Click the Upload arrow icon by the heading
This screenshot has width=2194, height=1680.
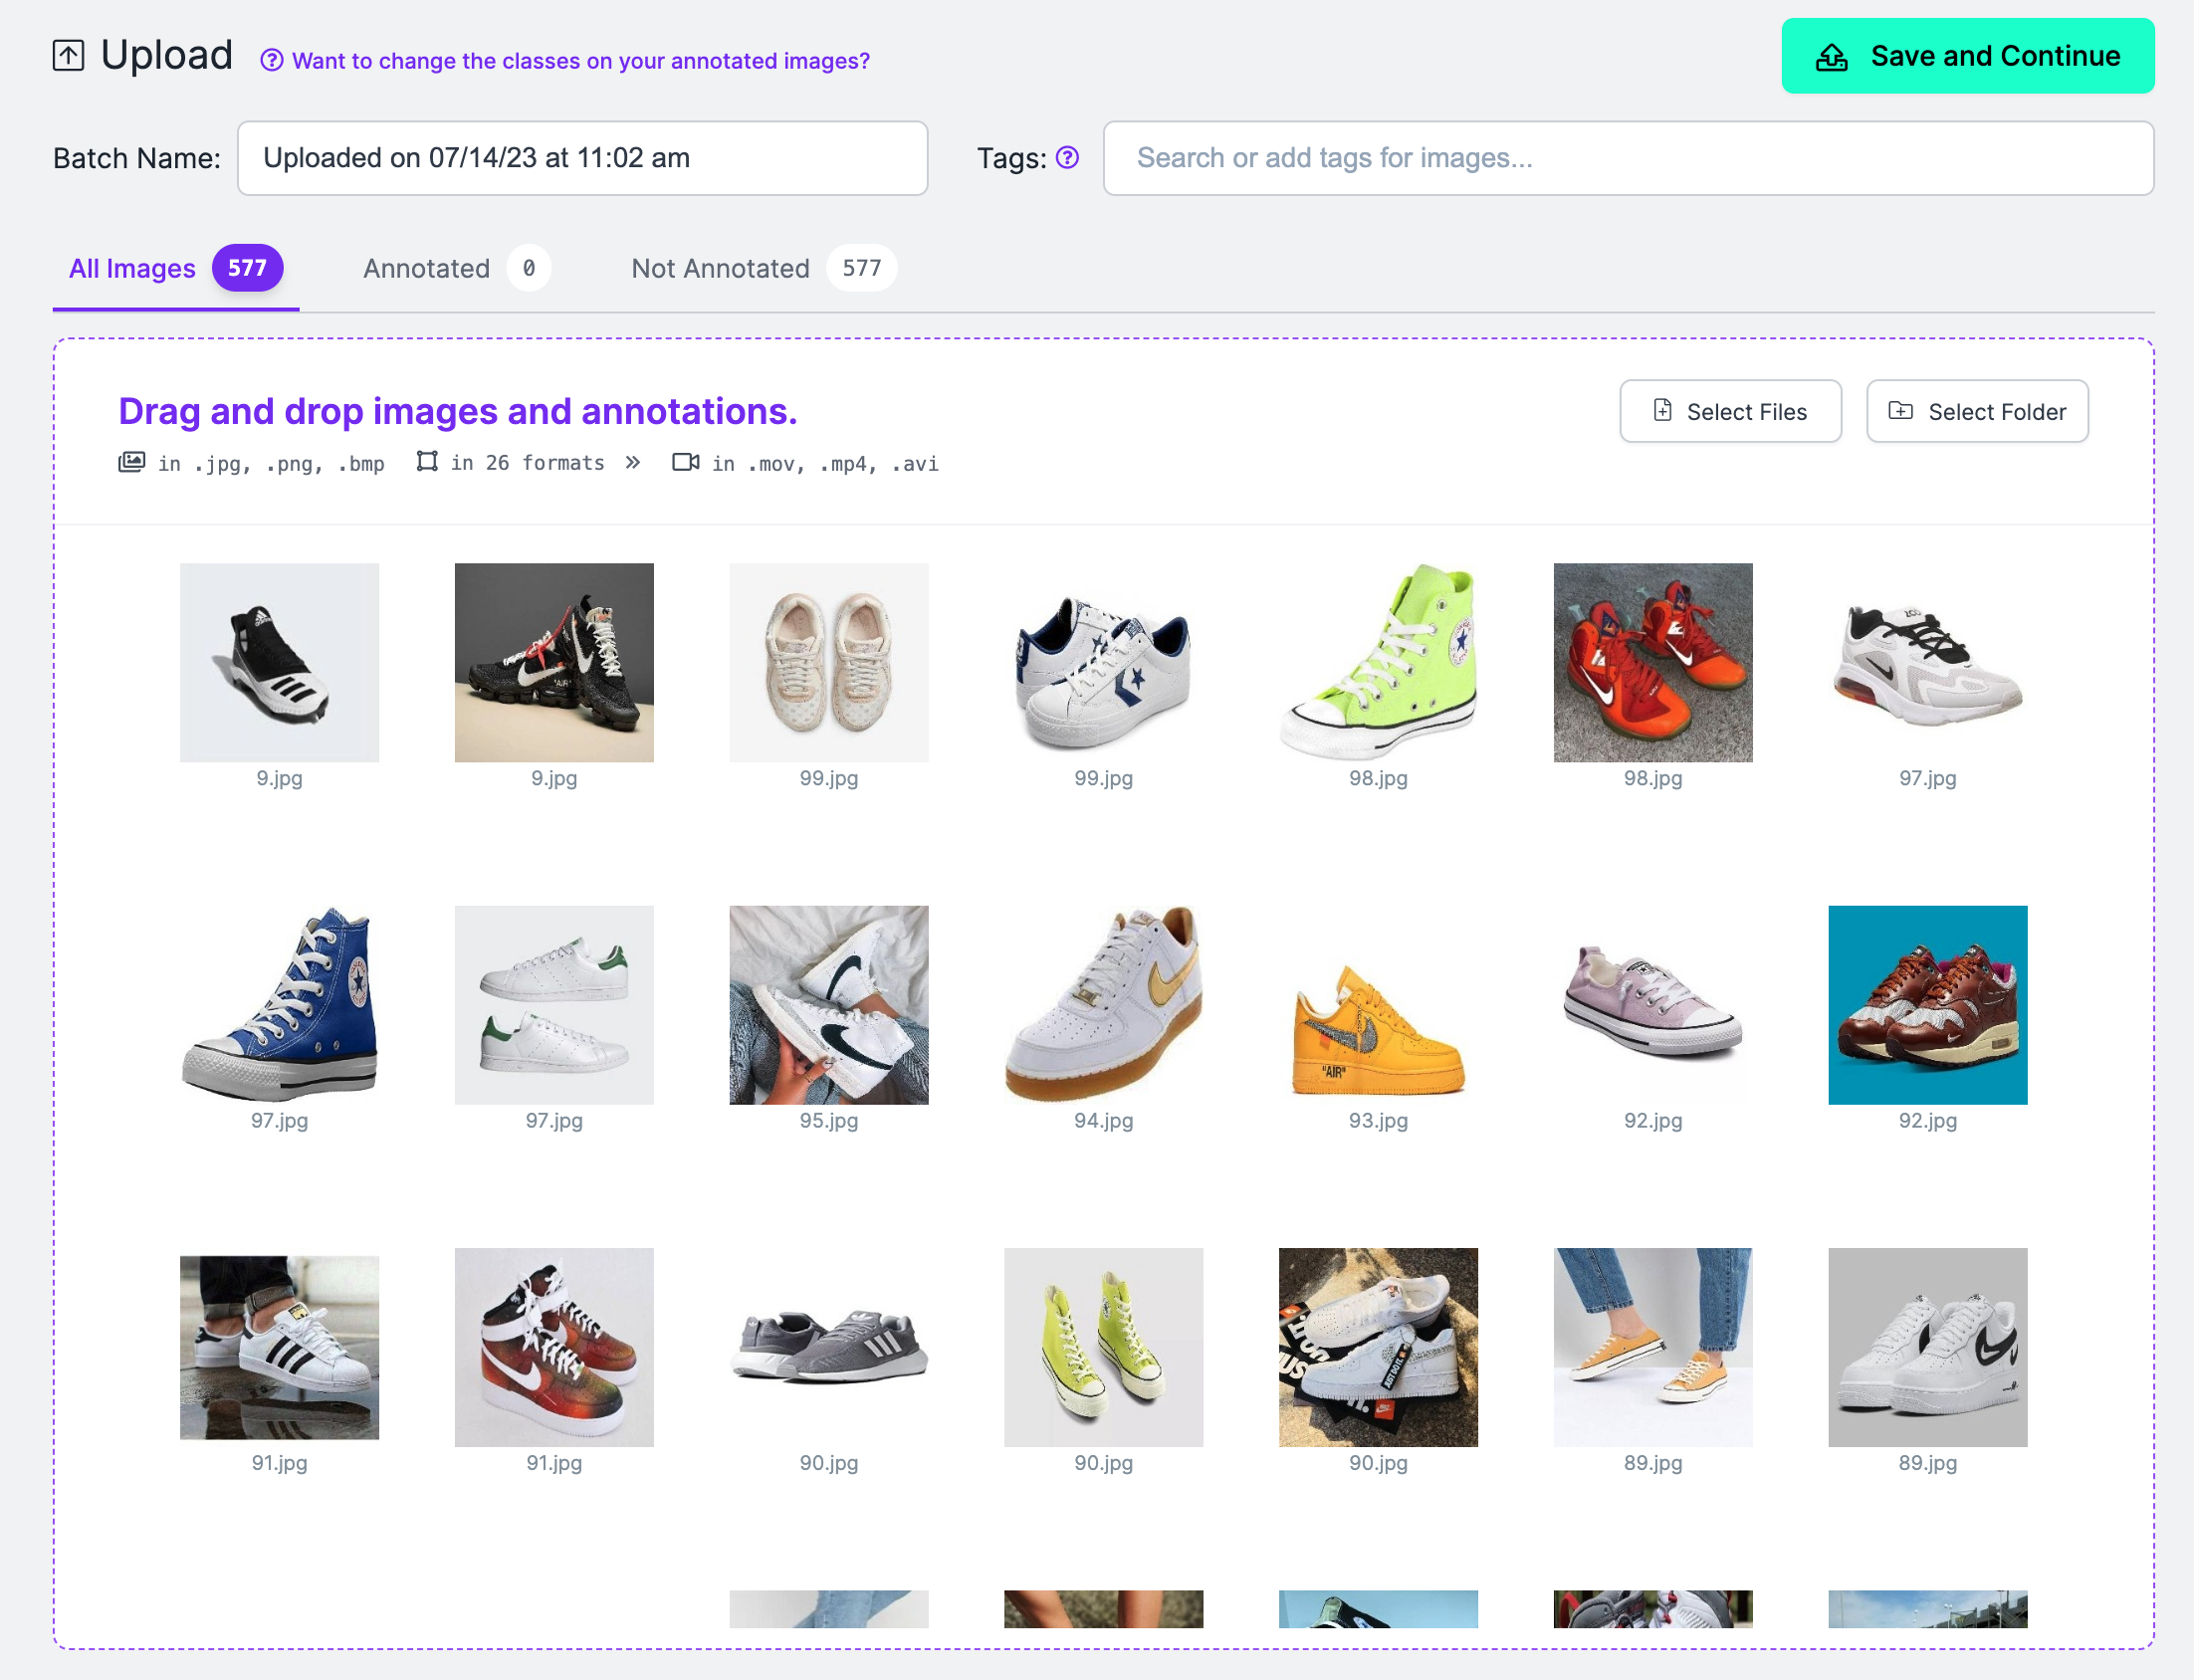[68, 56]
